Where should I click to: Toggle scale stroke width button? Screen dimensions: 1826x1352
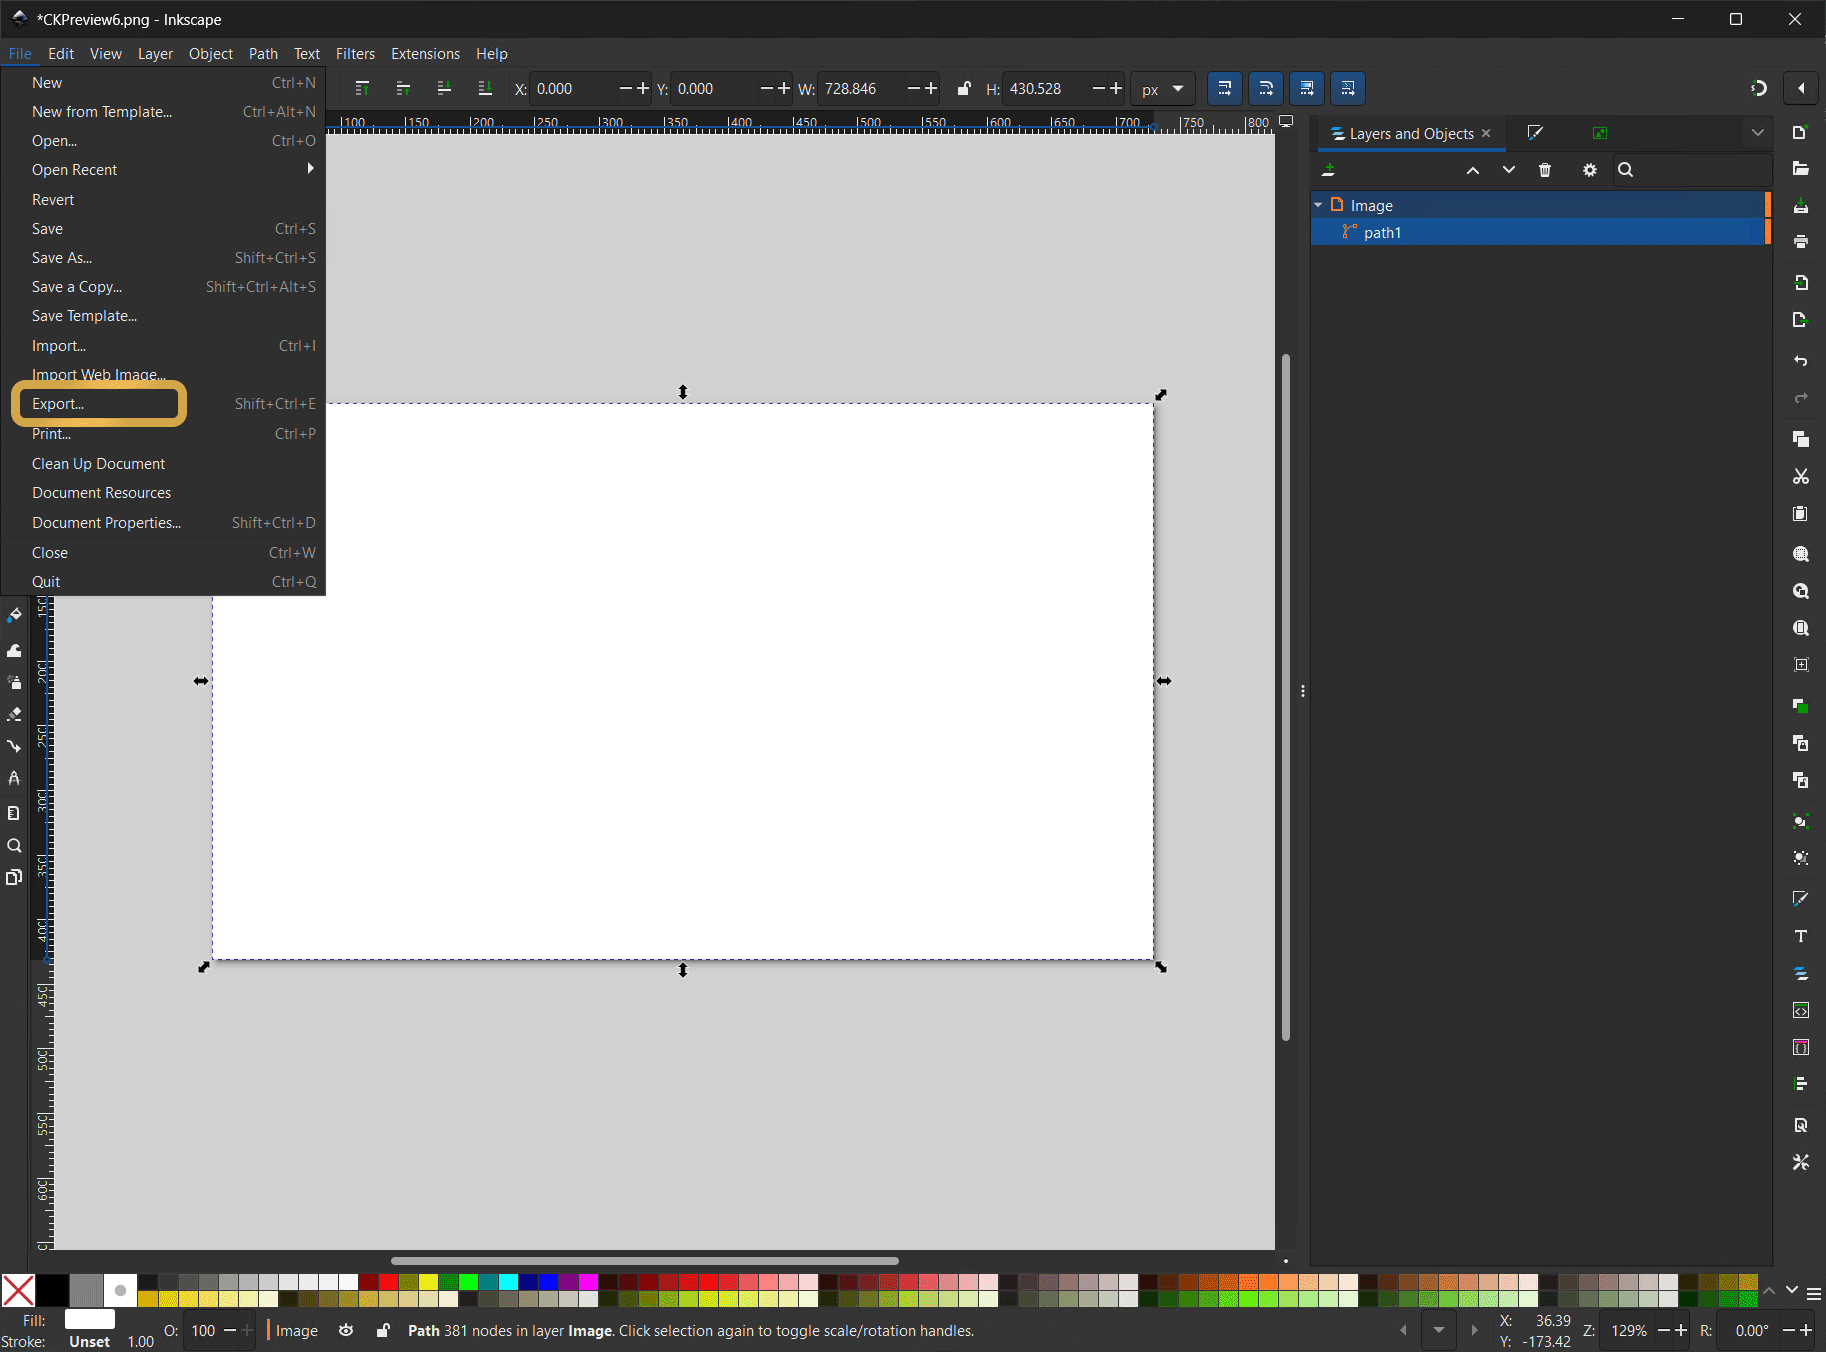click(1225, 89)
